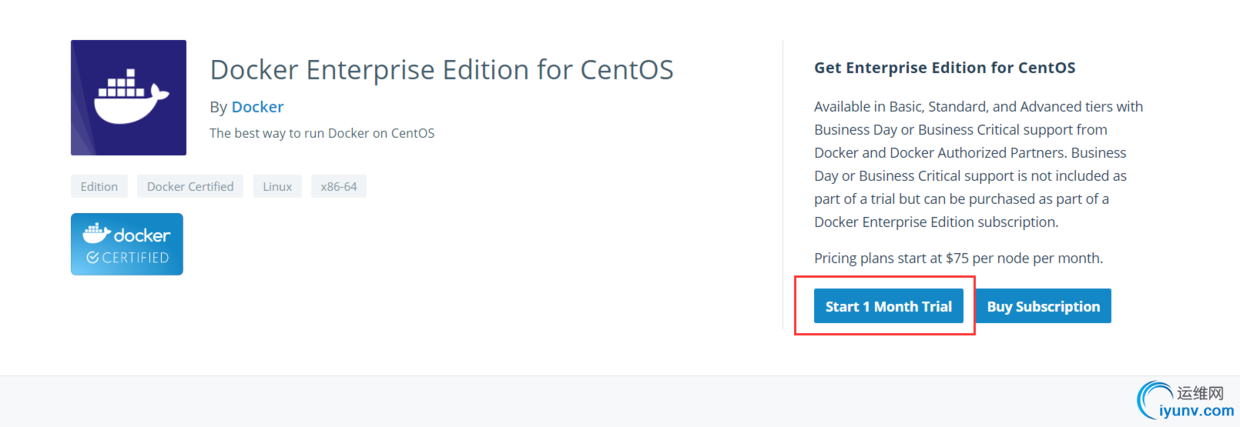The height and width of the screenshot is (427, 1240).
Task: Click the checkmark icon beside CERTIFIED text
Action: (x=93, y=258)
